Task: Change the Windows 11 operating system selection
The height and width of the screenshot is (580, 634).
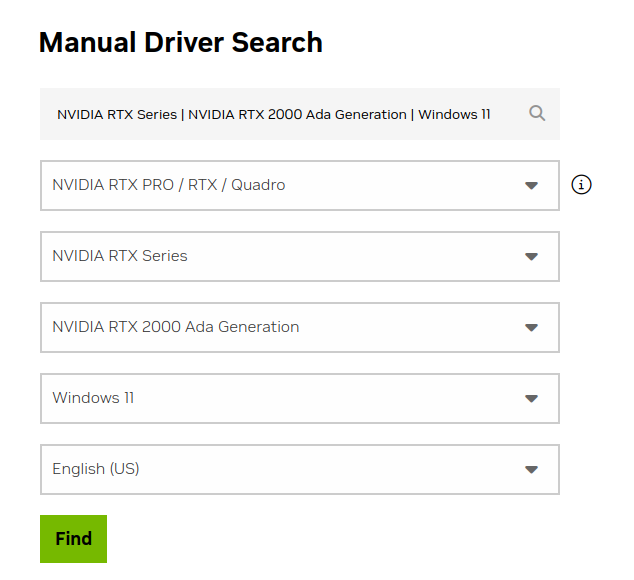Action: [300, 398]
